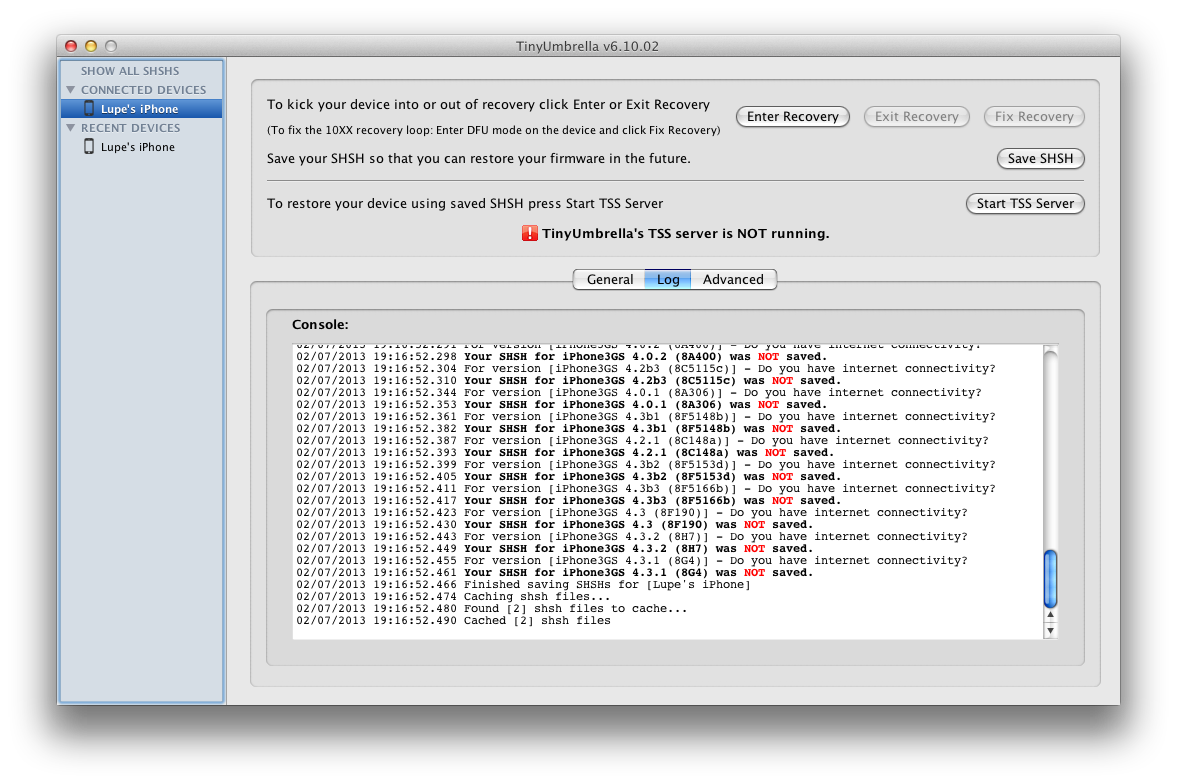Click the red TSS server warning icon
This screenshot has height=784, width=1177.
[530, 234]
